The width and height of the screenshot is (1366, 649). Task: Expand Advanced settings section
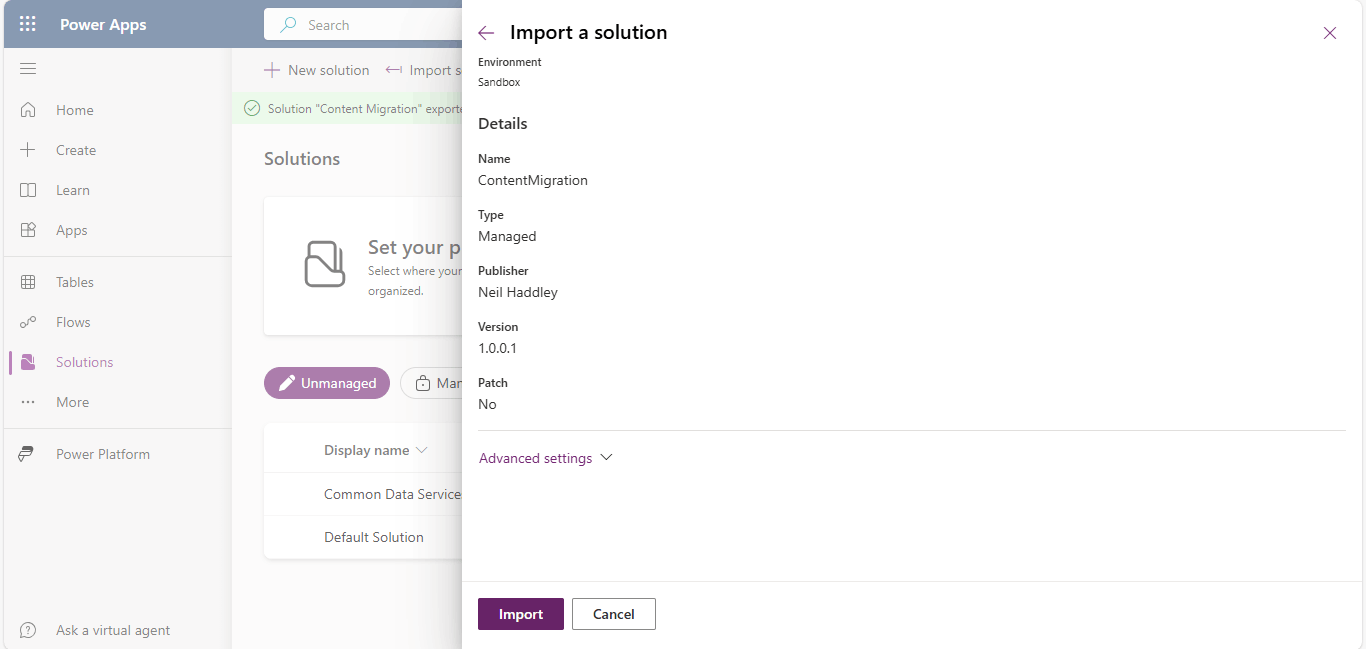coord(545,458)
